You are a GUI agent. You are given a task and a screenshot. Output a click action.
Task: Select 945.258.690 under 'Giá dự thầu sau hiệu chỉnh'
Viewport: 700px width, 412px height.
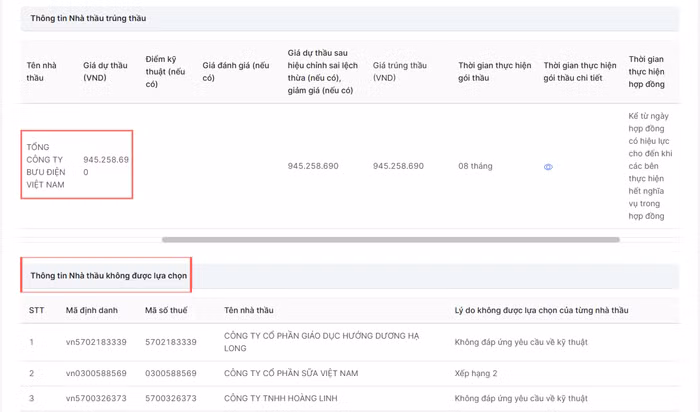[x=313, y=166]
